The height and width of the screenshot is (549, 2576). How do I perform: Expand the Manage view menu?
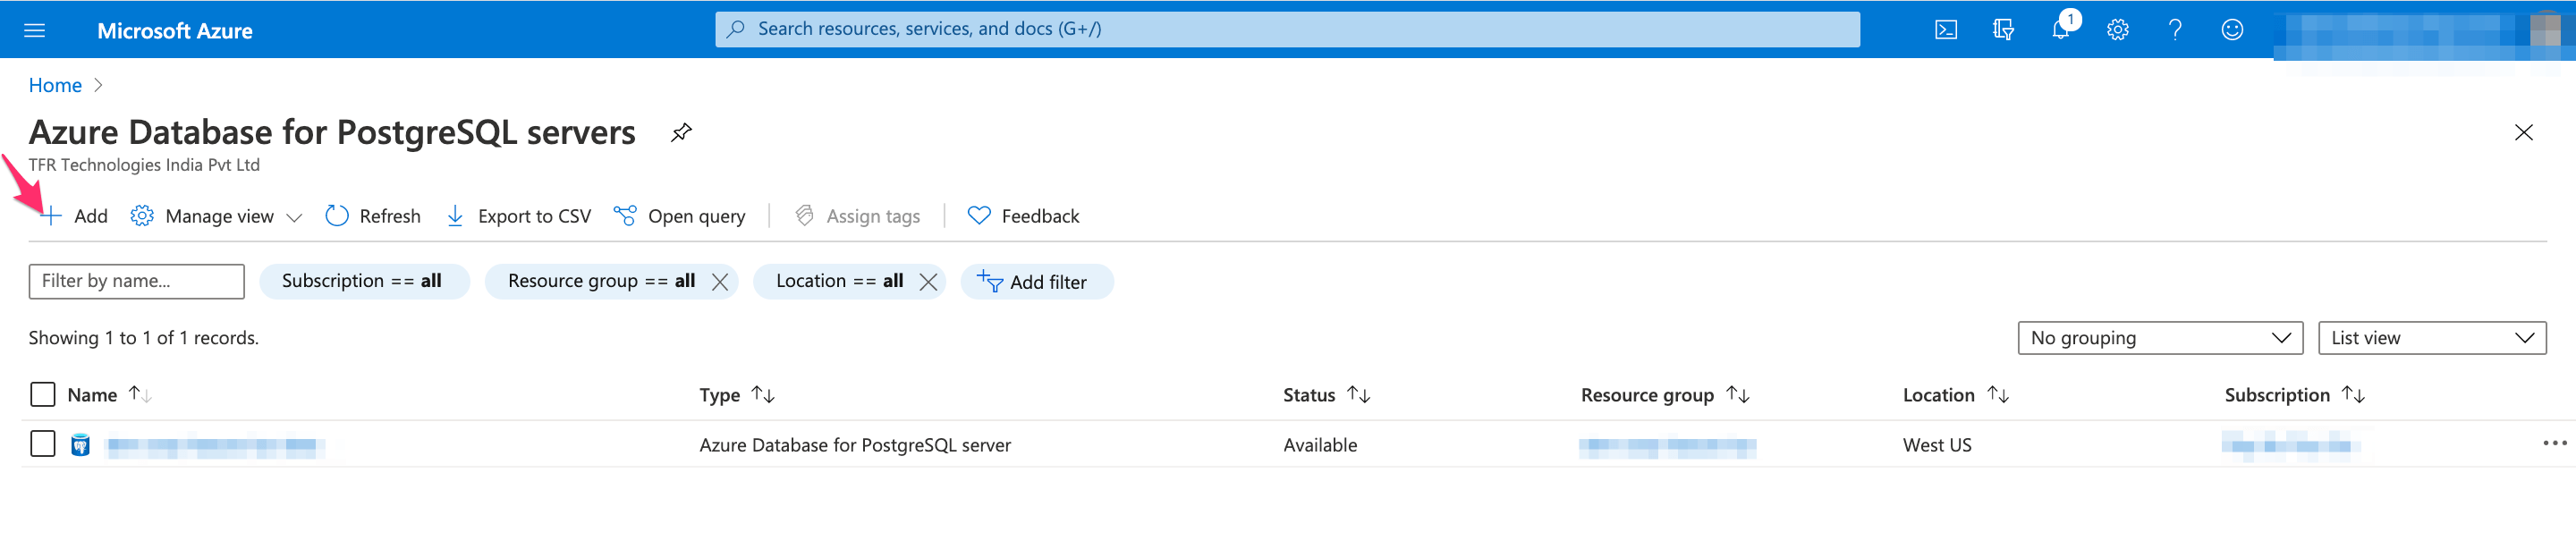click(217, 216)
